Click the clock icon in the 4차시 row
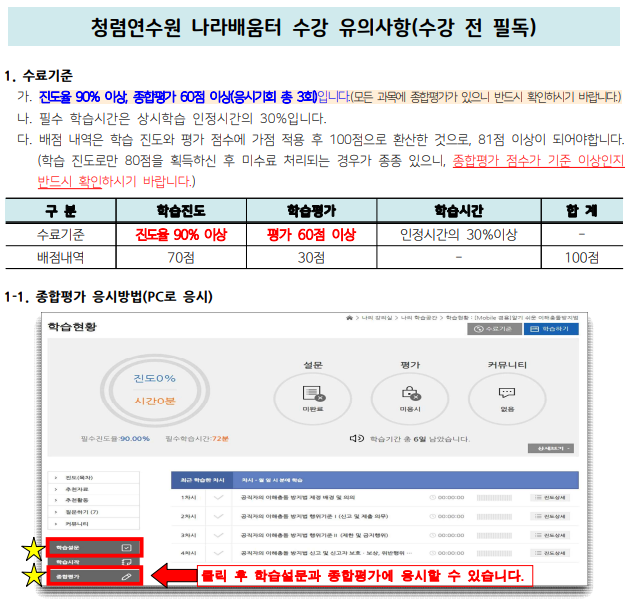 pos(432,553)
